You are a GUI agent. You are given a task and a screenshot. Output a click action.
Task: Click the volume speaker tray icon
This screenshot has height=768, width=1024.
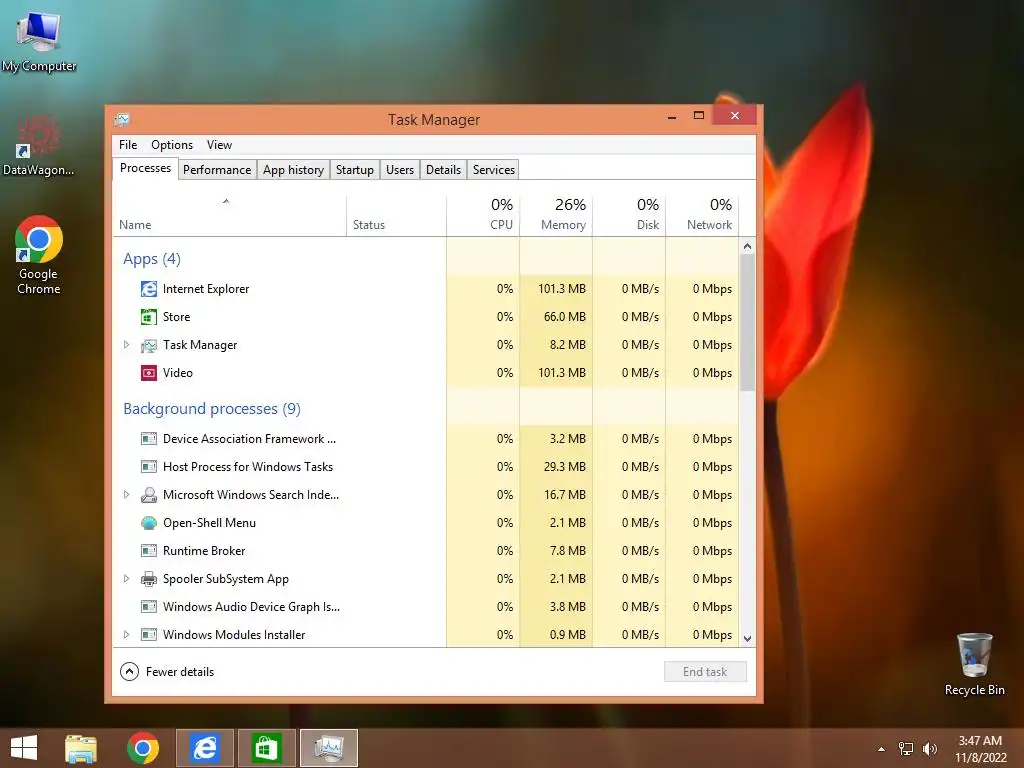tap(930, 749)
